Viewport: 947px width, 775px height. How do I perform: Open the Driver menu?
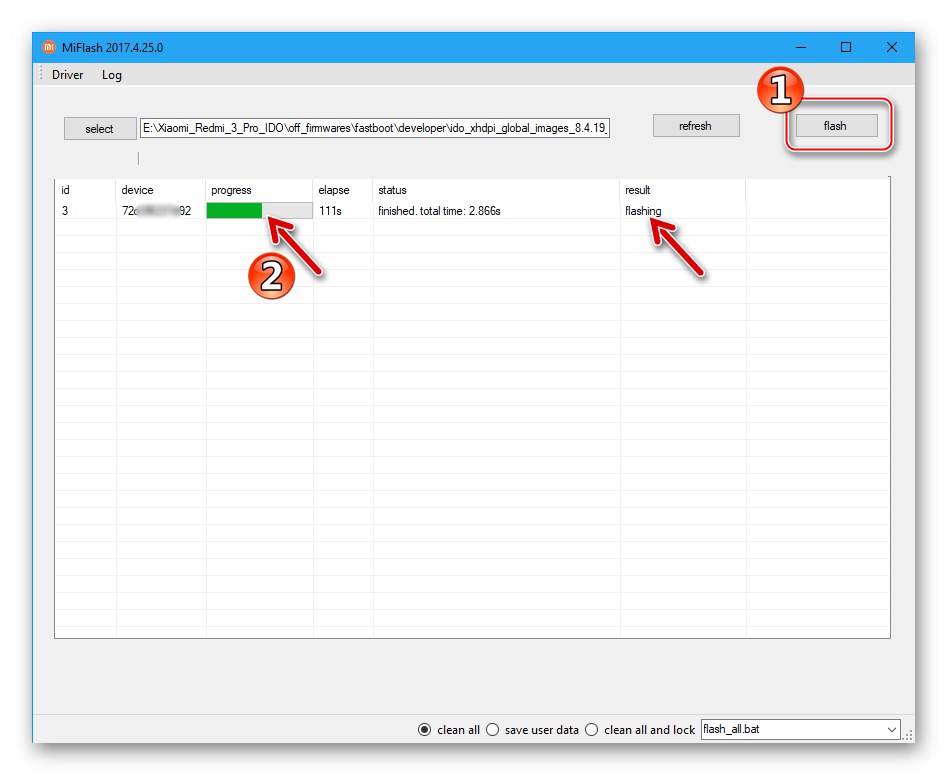click(67, 75)
